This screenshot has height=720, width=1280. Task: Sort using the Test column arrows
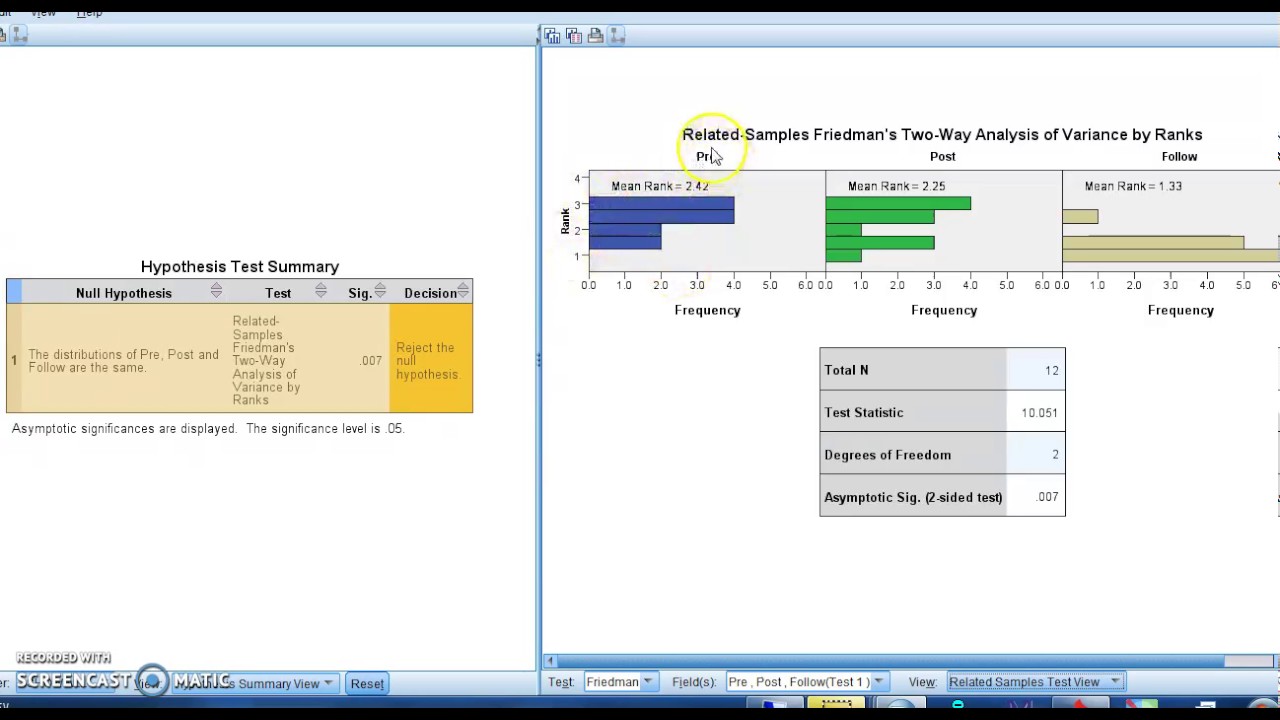pos(320,291)
